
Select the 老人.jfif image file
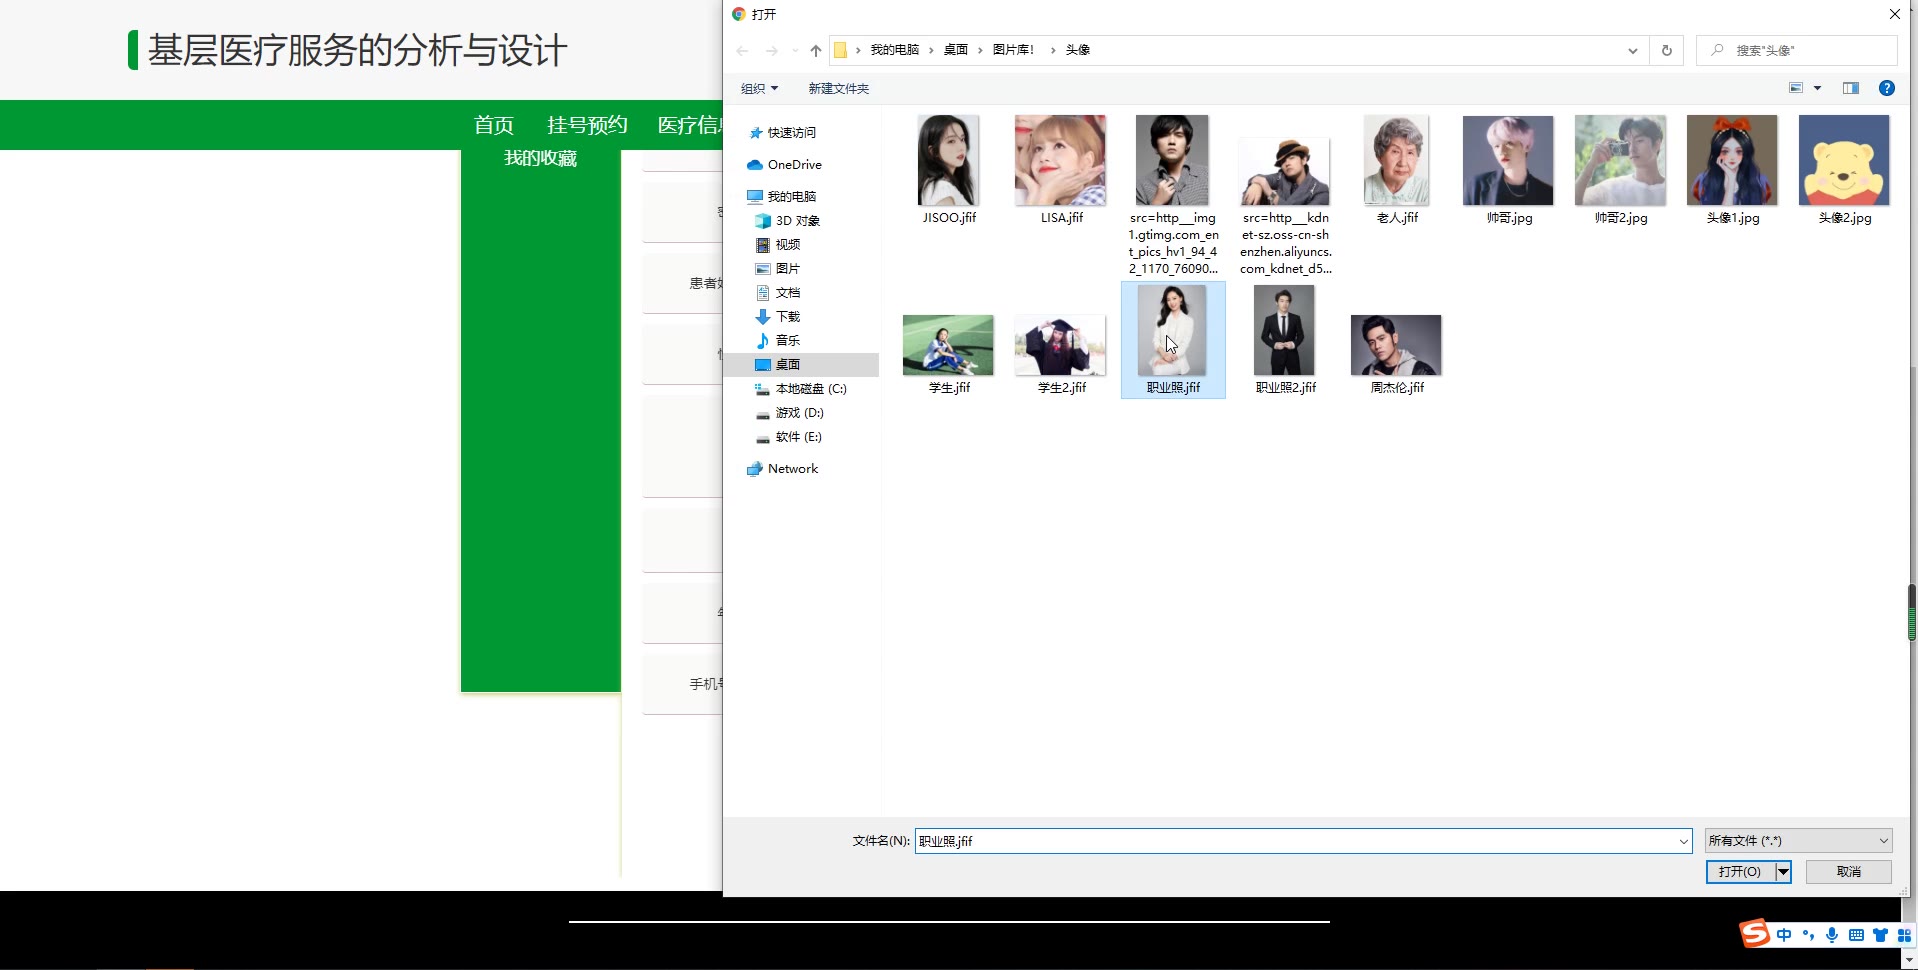[x=1397, y=170]
